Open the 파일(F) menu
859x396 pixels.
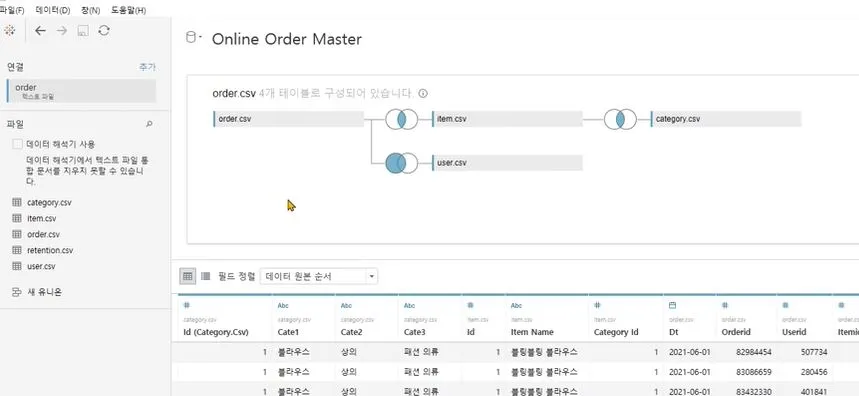coord(12,10)
